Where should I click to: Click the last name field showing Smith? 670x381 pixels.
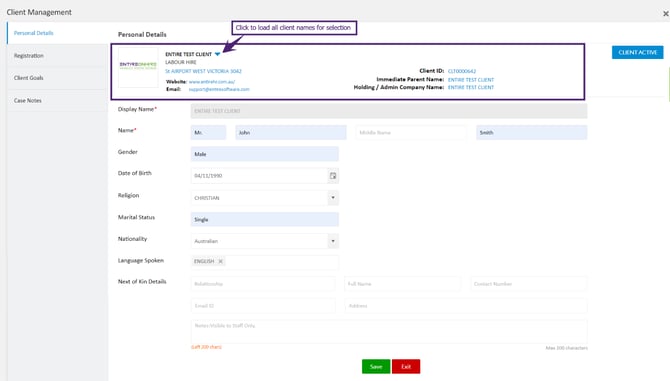tap(532, 132)
